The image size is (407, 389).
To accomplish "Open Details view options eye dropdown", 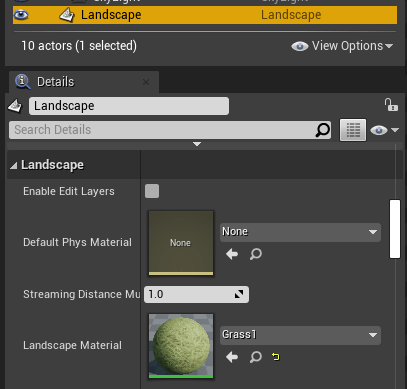I will point(384,130).
